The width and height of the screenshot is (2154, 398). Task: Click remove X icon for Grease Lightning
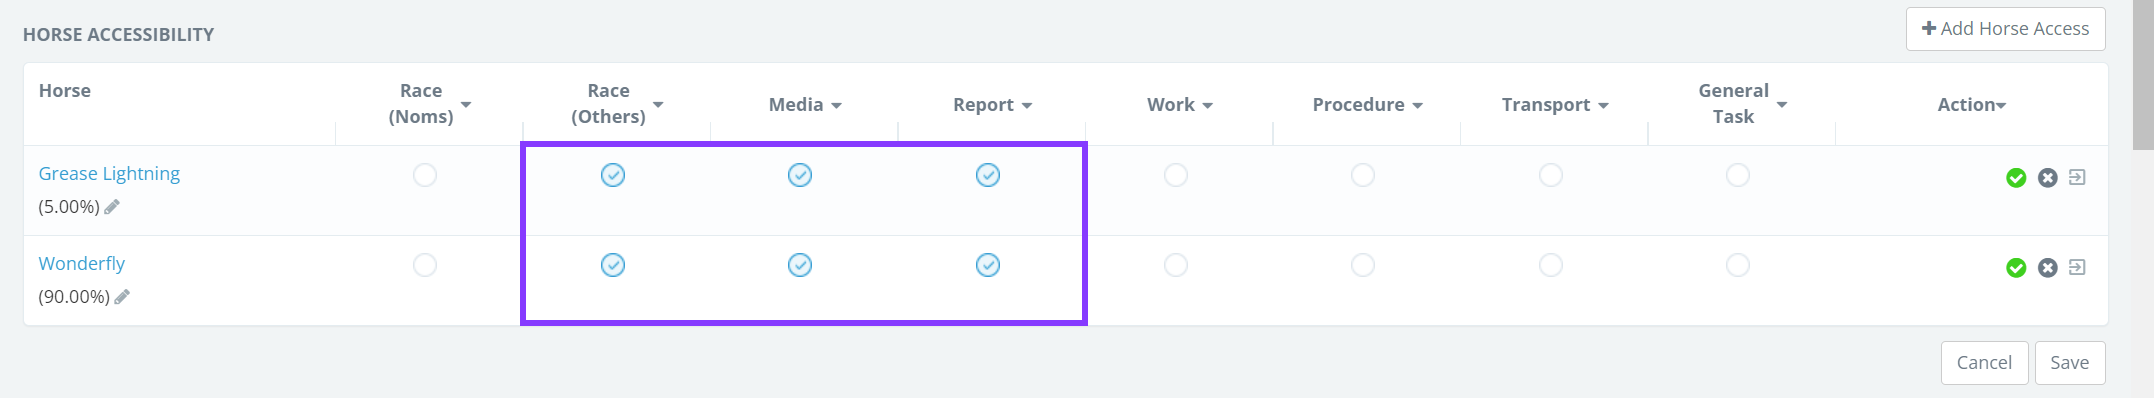(2048, 178)
